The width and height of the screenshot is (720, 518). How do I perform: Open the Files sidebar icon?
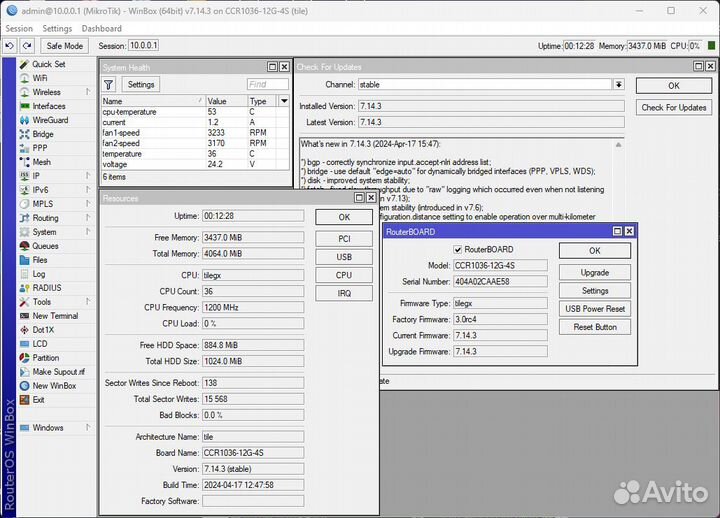tap(24, 260)
